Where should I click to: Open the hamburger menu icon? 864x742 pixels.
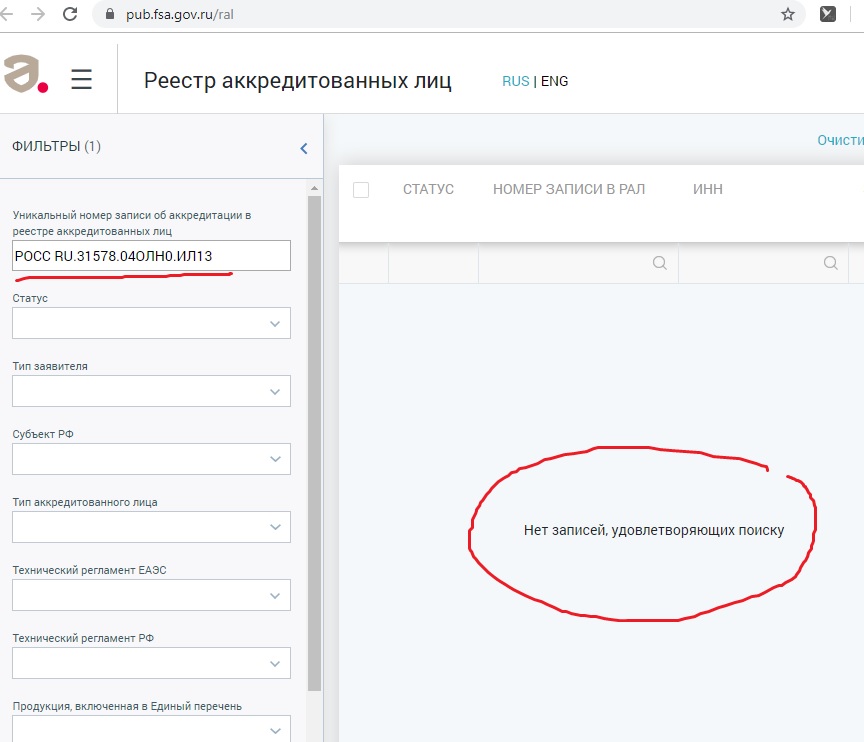tap(82, 80)
